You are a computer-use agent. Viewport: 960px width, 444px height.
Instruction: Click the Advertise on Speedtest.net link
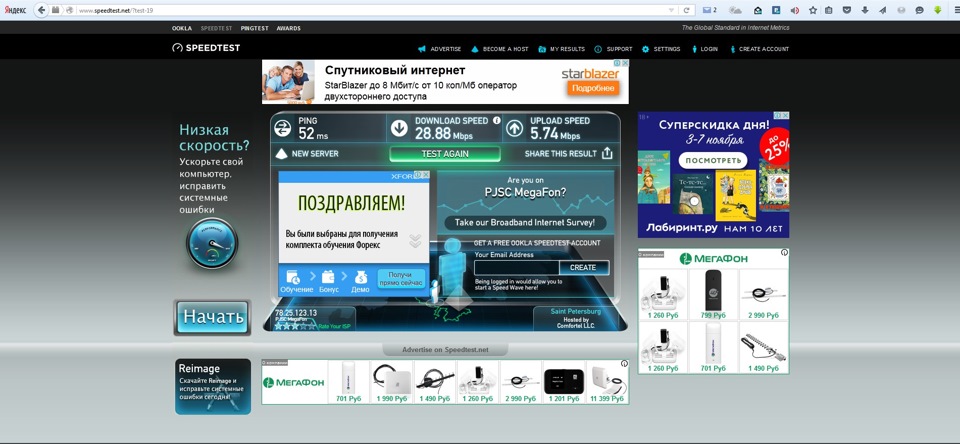[445, 350]
